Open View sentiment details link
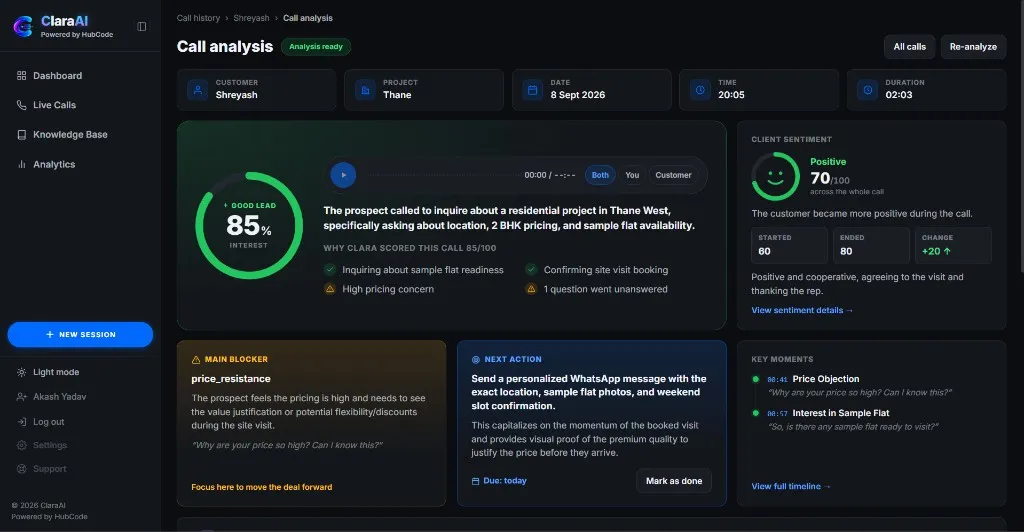 click(x=802, y=311)
